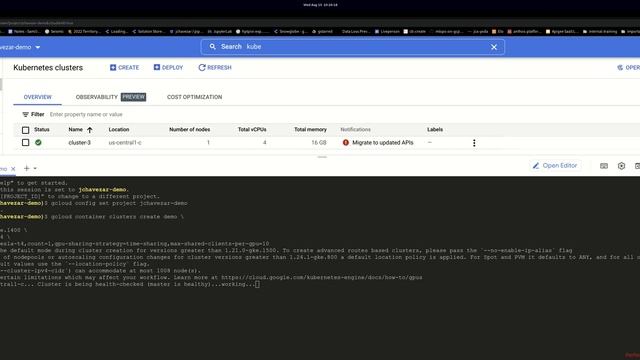The height and width of the screenshot is (360, 640).
Task: Click the Total vCPUs column header
Action: 252,129
